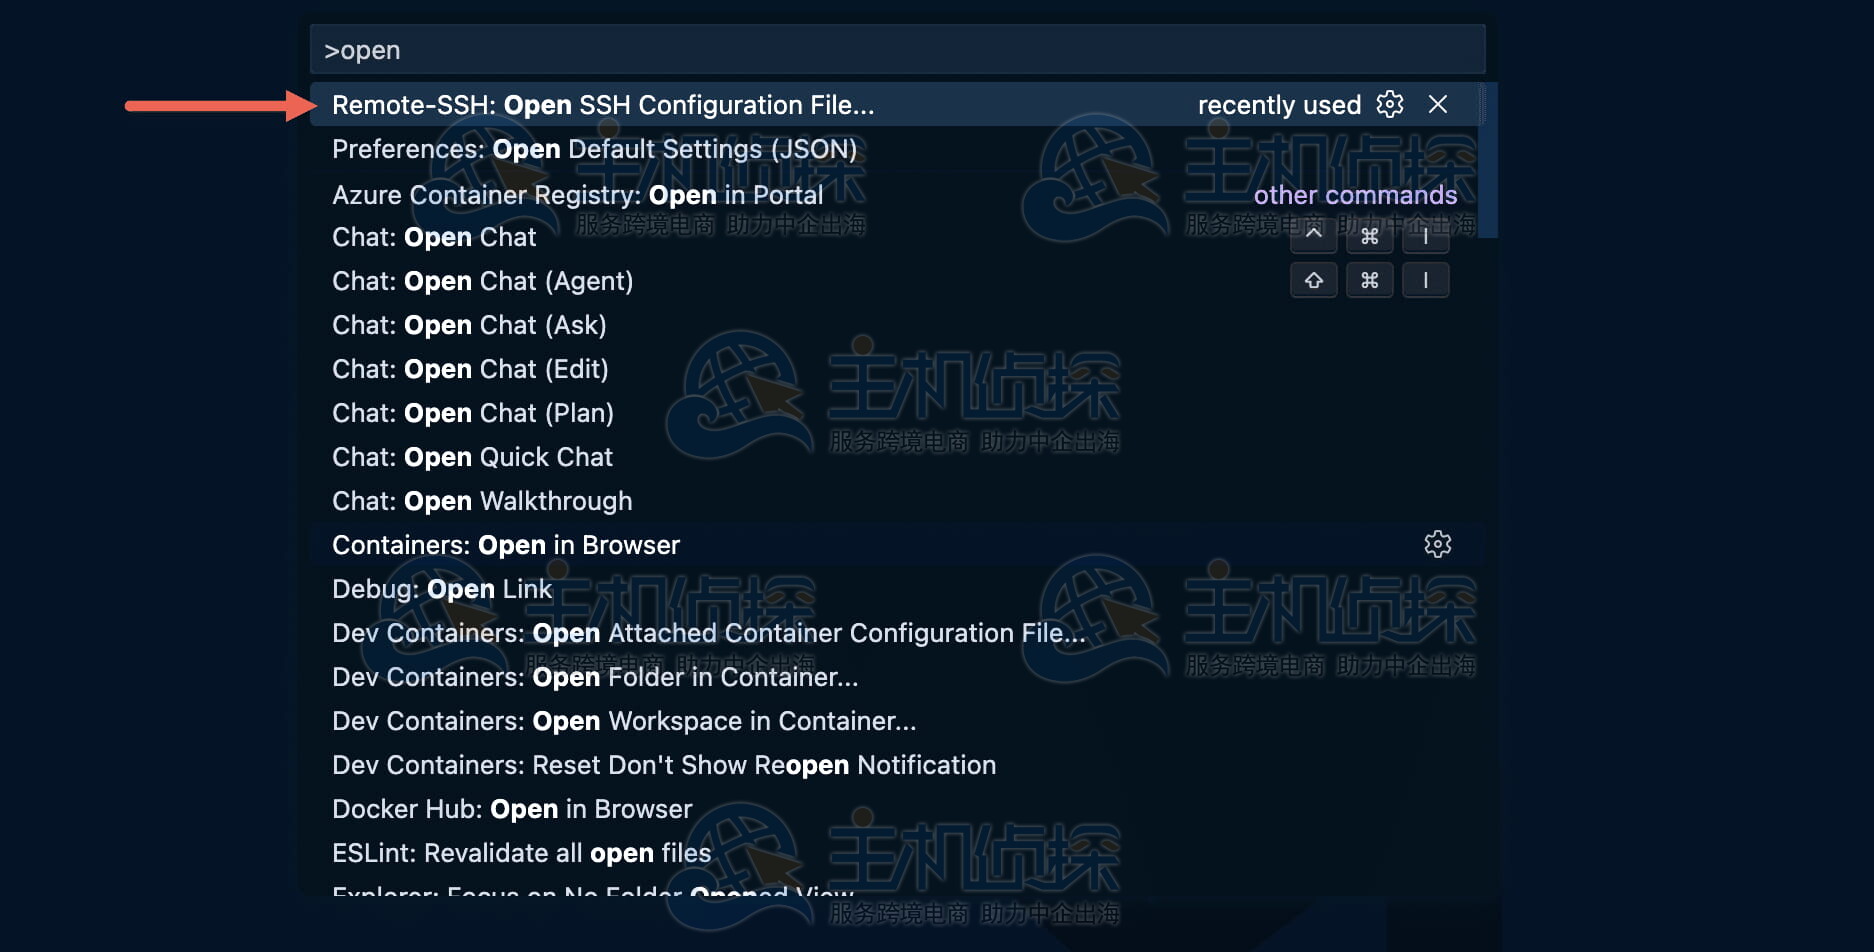Click the command palette search input
The width and height of the screenshot is (1874, 952).
pos(897,50)
